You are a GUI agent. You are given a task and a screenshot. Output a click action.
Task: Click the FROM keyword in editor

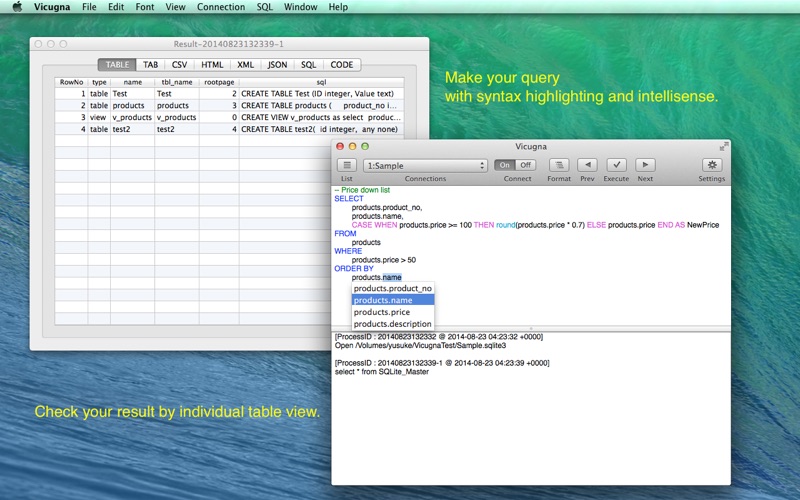pos(345,233)
